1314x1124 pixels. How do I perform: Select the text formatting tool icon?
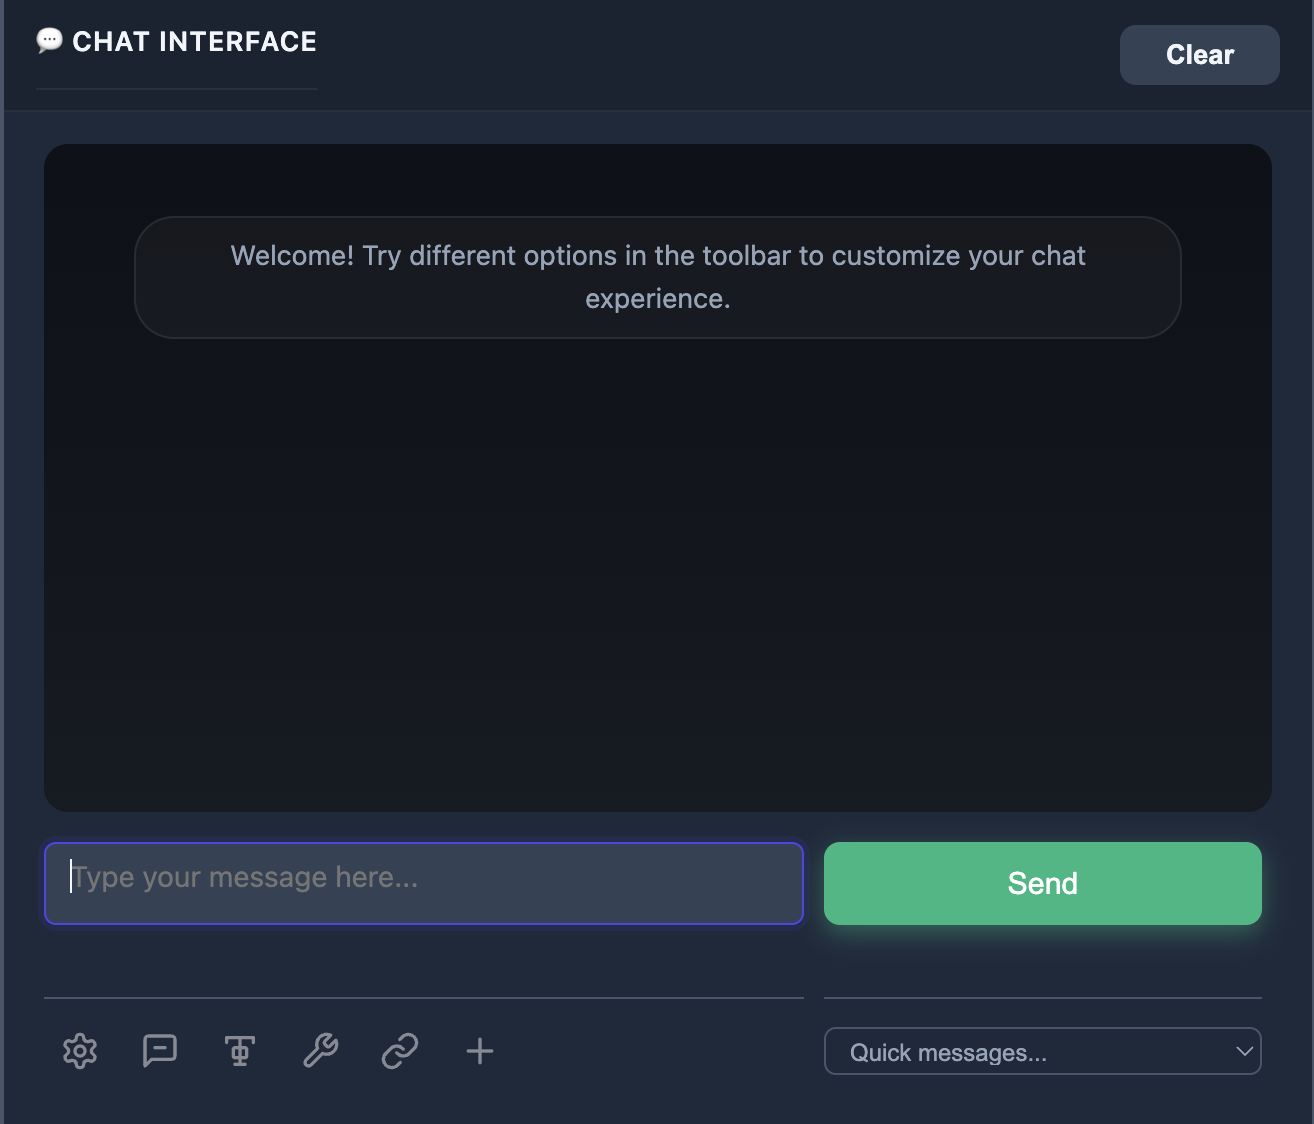(x=240, y=1051)
